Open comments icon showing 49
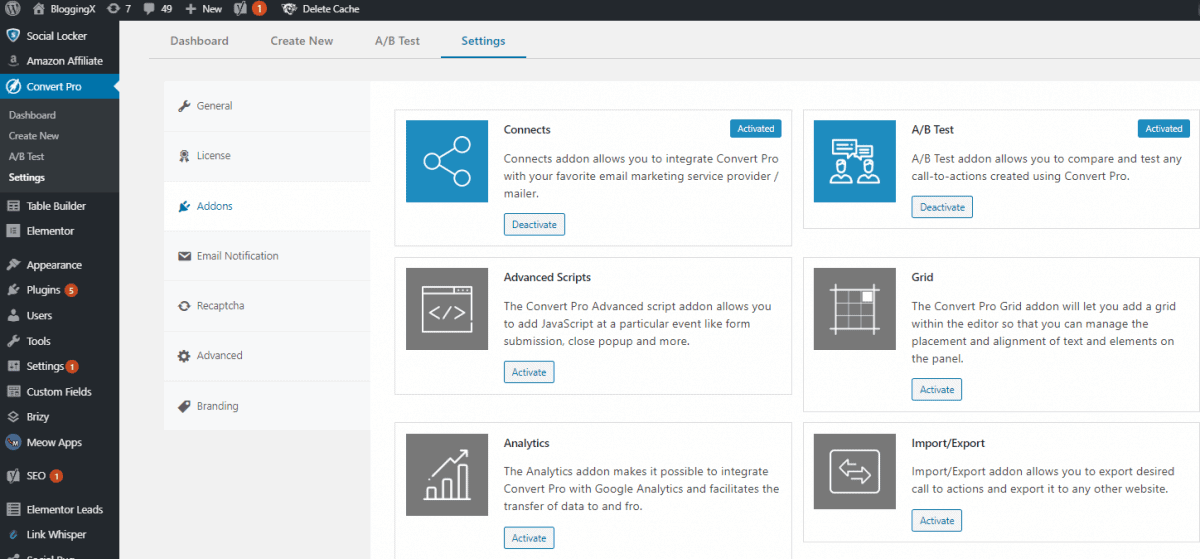 click(158, 9)
